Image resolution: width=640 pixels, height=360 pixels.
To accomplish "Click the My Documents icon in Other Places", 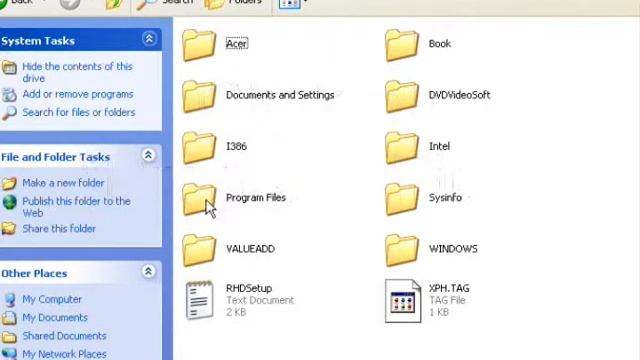I will pyautogui.click(x=9, y=318).
